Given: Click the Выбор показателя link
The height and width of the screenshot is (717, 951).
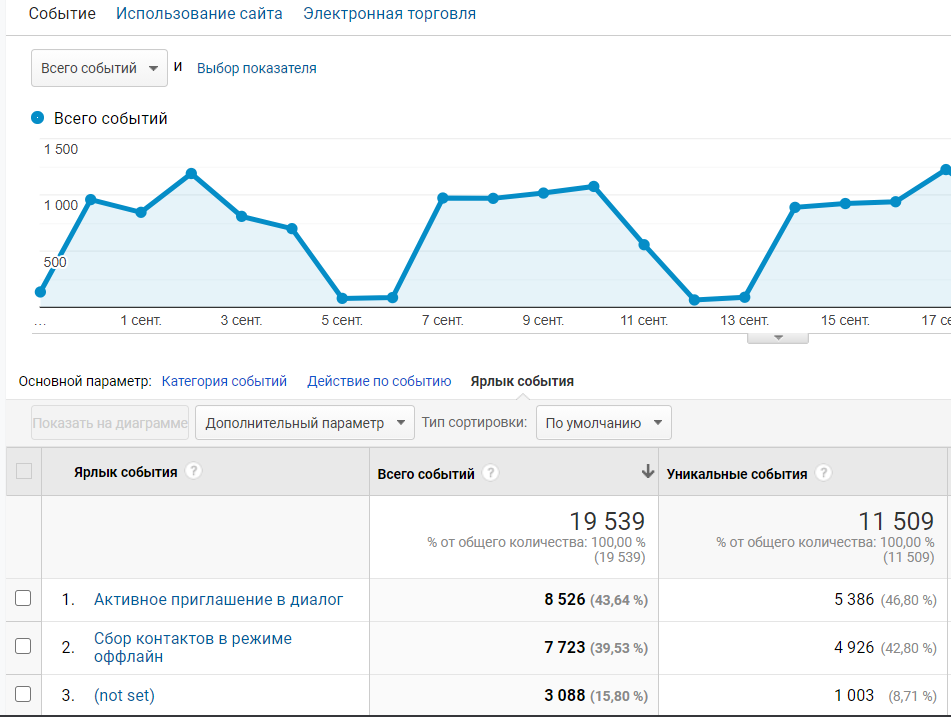Looking at the screenshot, I should tap(256, 69).
